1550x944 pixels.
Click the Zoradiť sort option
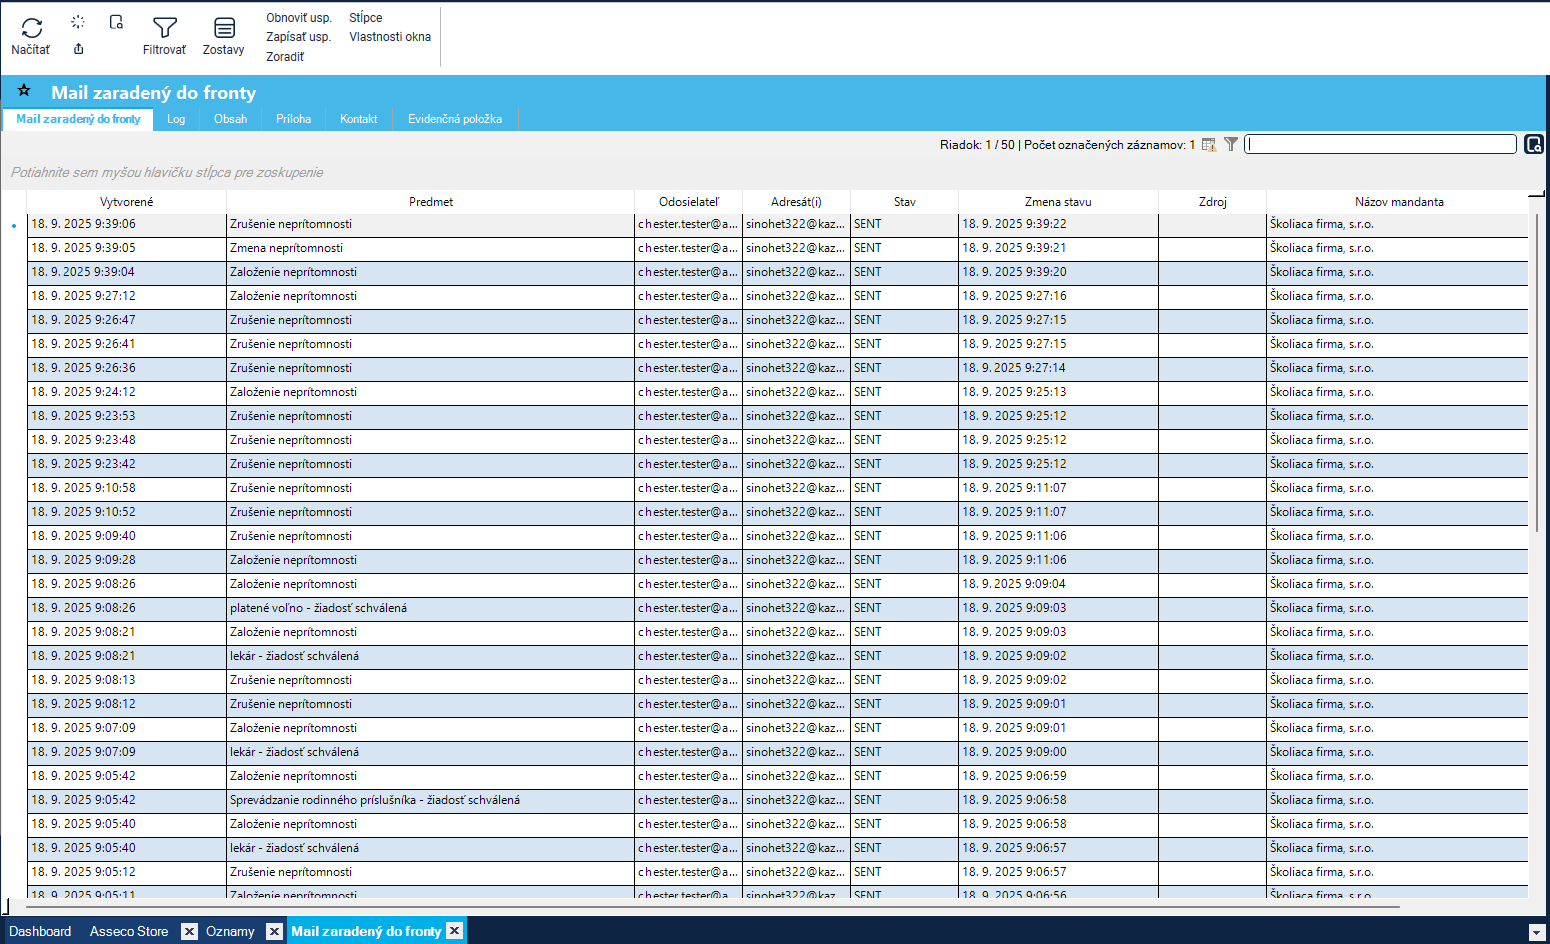(x=285, y=57)
